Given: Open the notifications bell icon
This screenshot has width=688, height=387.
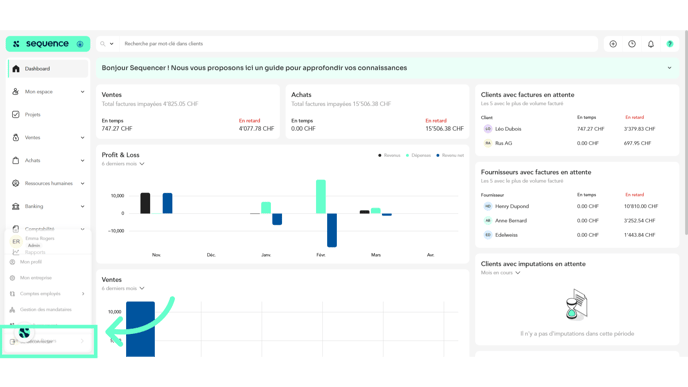Looking at the screenshot, I should coord(651,44).
